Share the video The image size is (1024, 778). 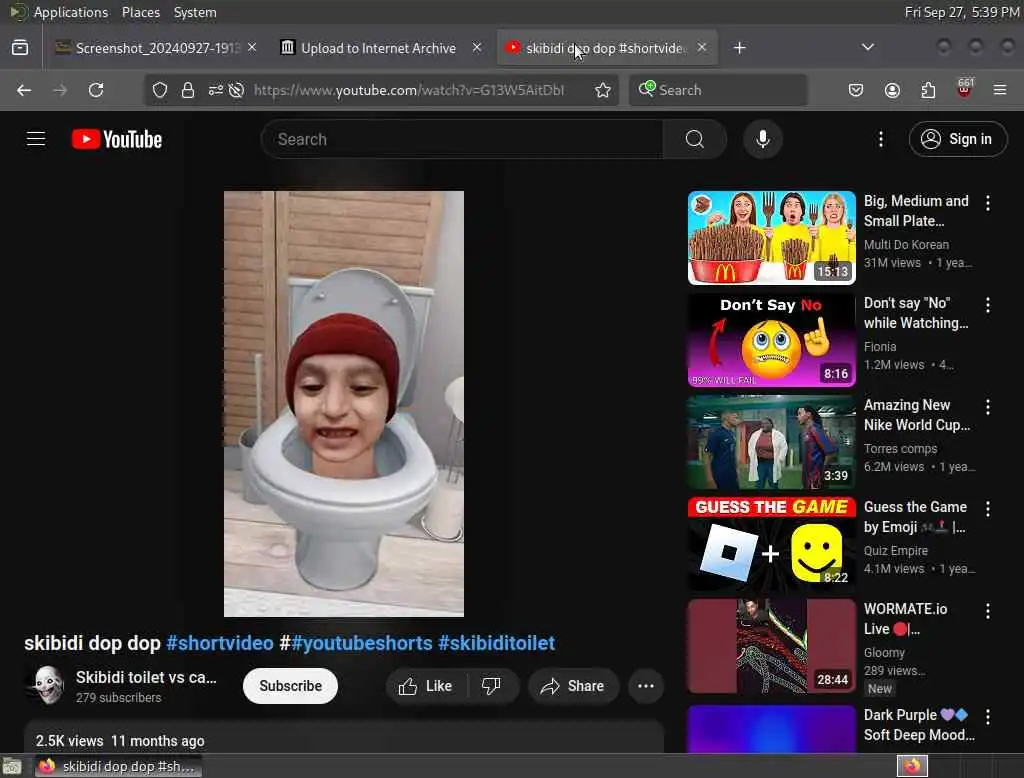coord(573,686)
